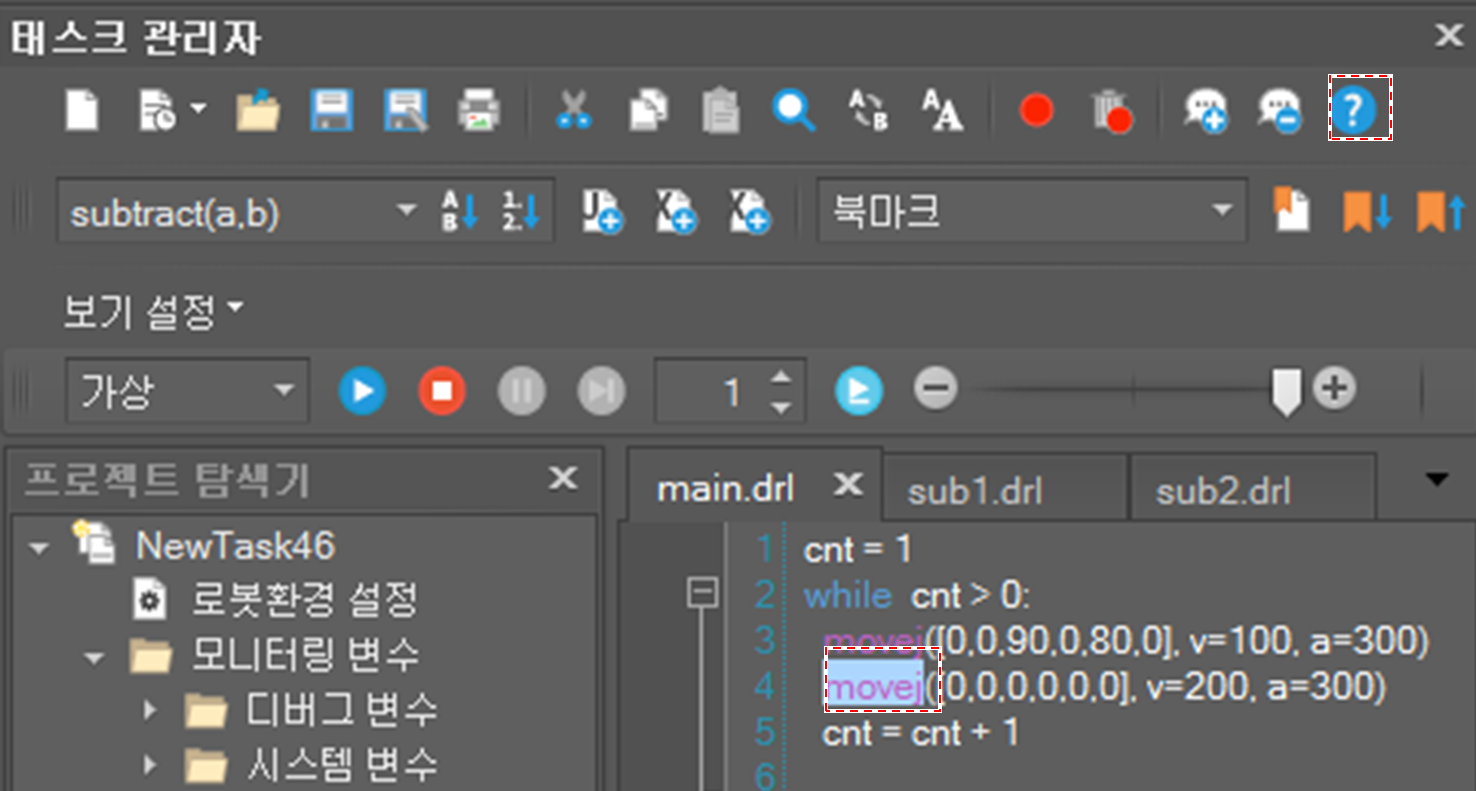Click the New file icon
The width and height of the screenshot is (1476, 791).
[x=82, y=110]
